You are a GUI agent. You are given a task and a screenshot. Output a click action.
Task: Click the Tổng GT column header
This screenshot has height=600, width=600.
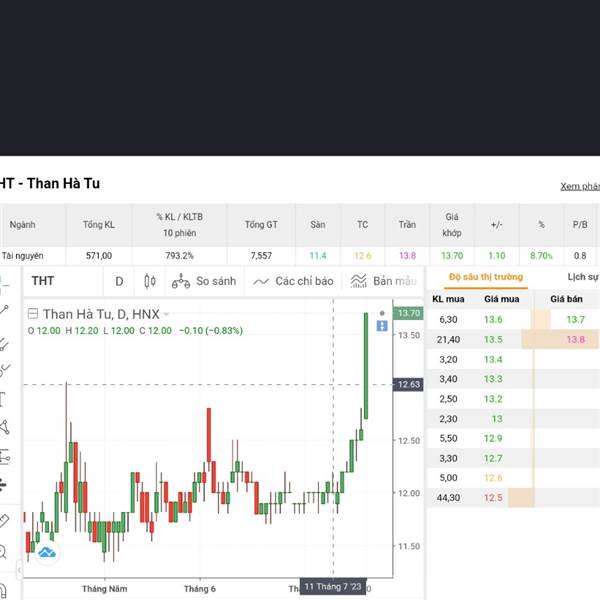click(261, 225)
